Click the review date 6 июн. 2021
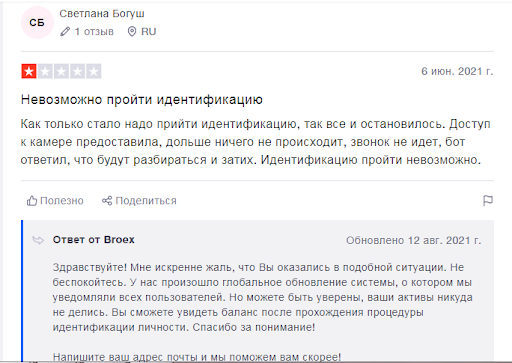The image size is (512, 363). pyautogui.click(x=457, y=71)
